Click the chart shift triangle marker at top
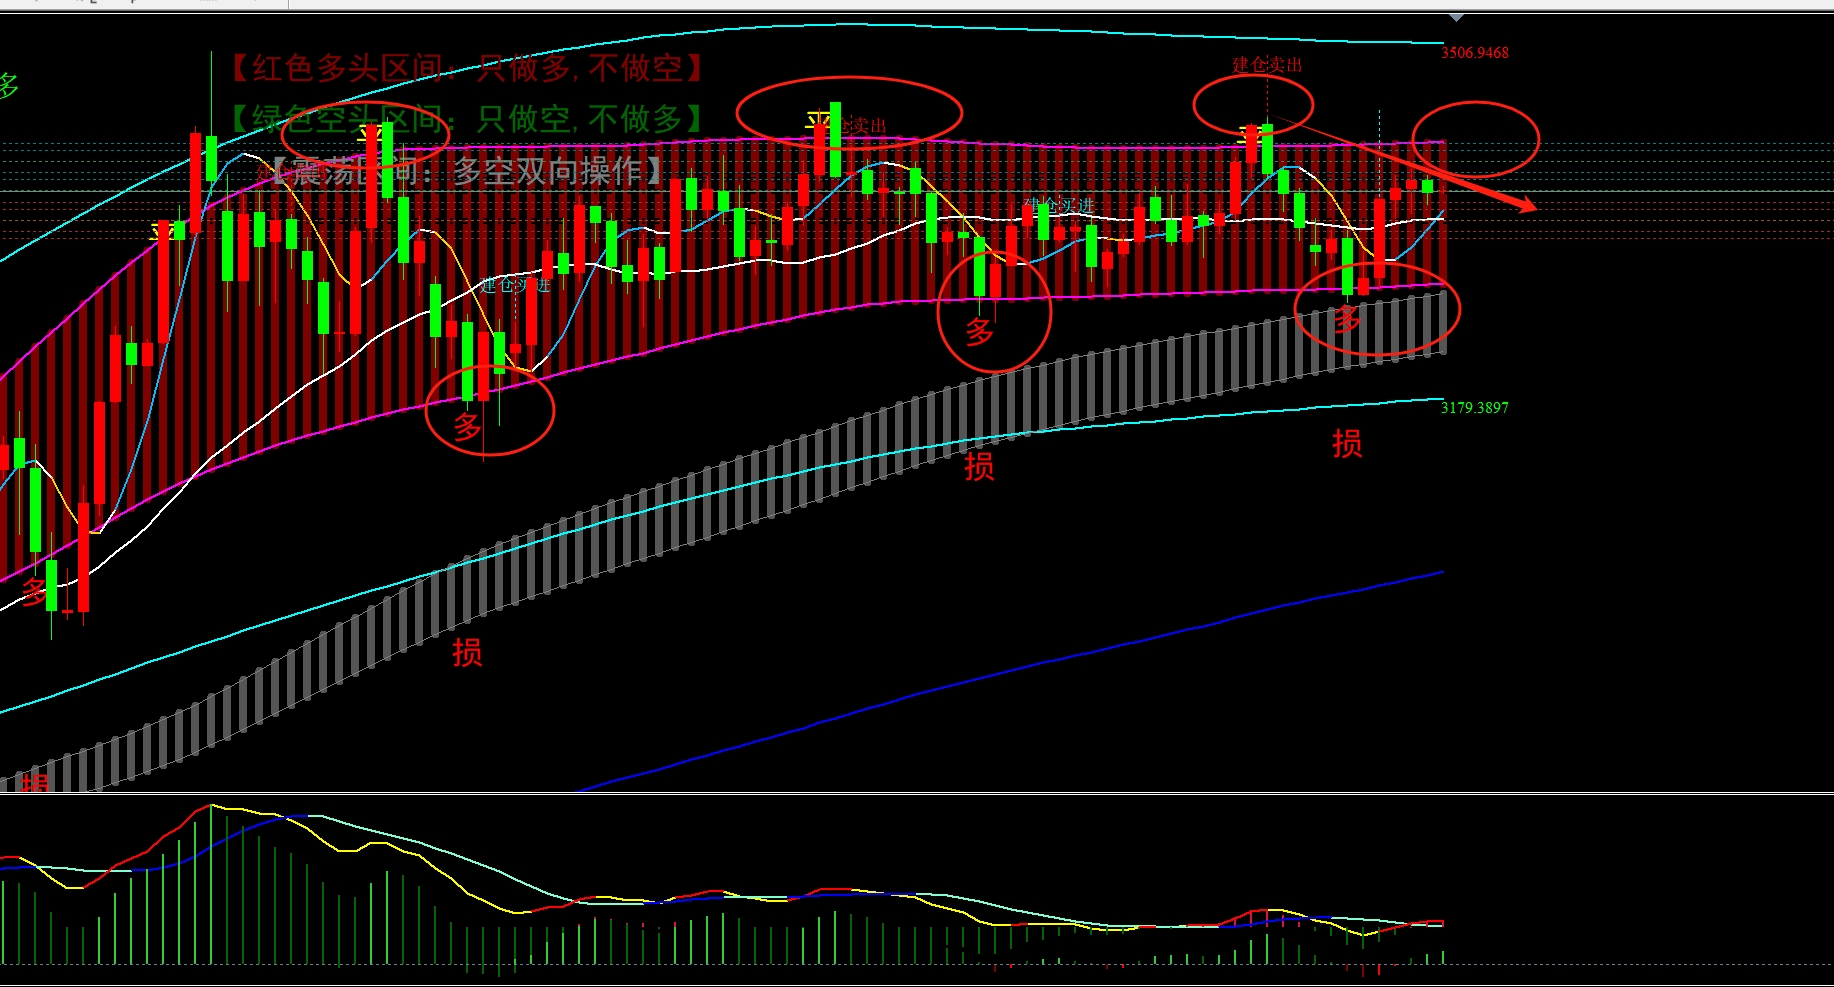The image size is (1834, 987). (x=1456, y=17)
